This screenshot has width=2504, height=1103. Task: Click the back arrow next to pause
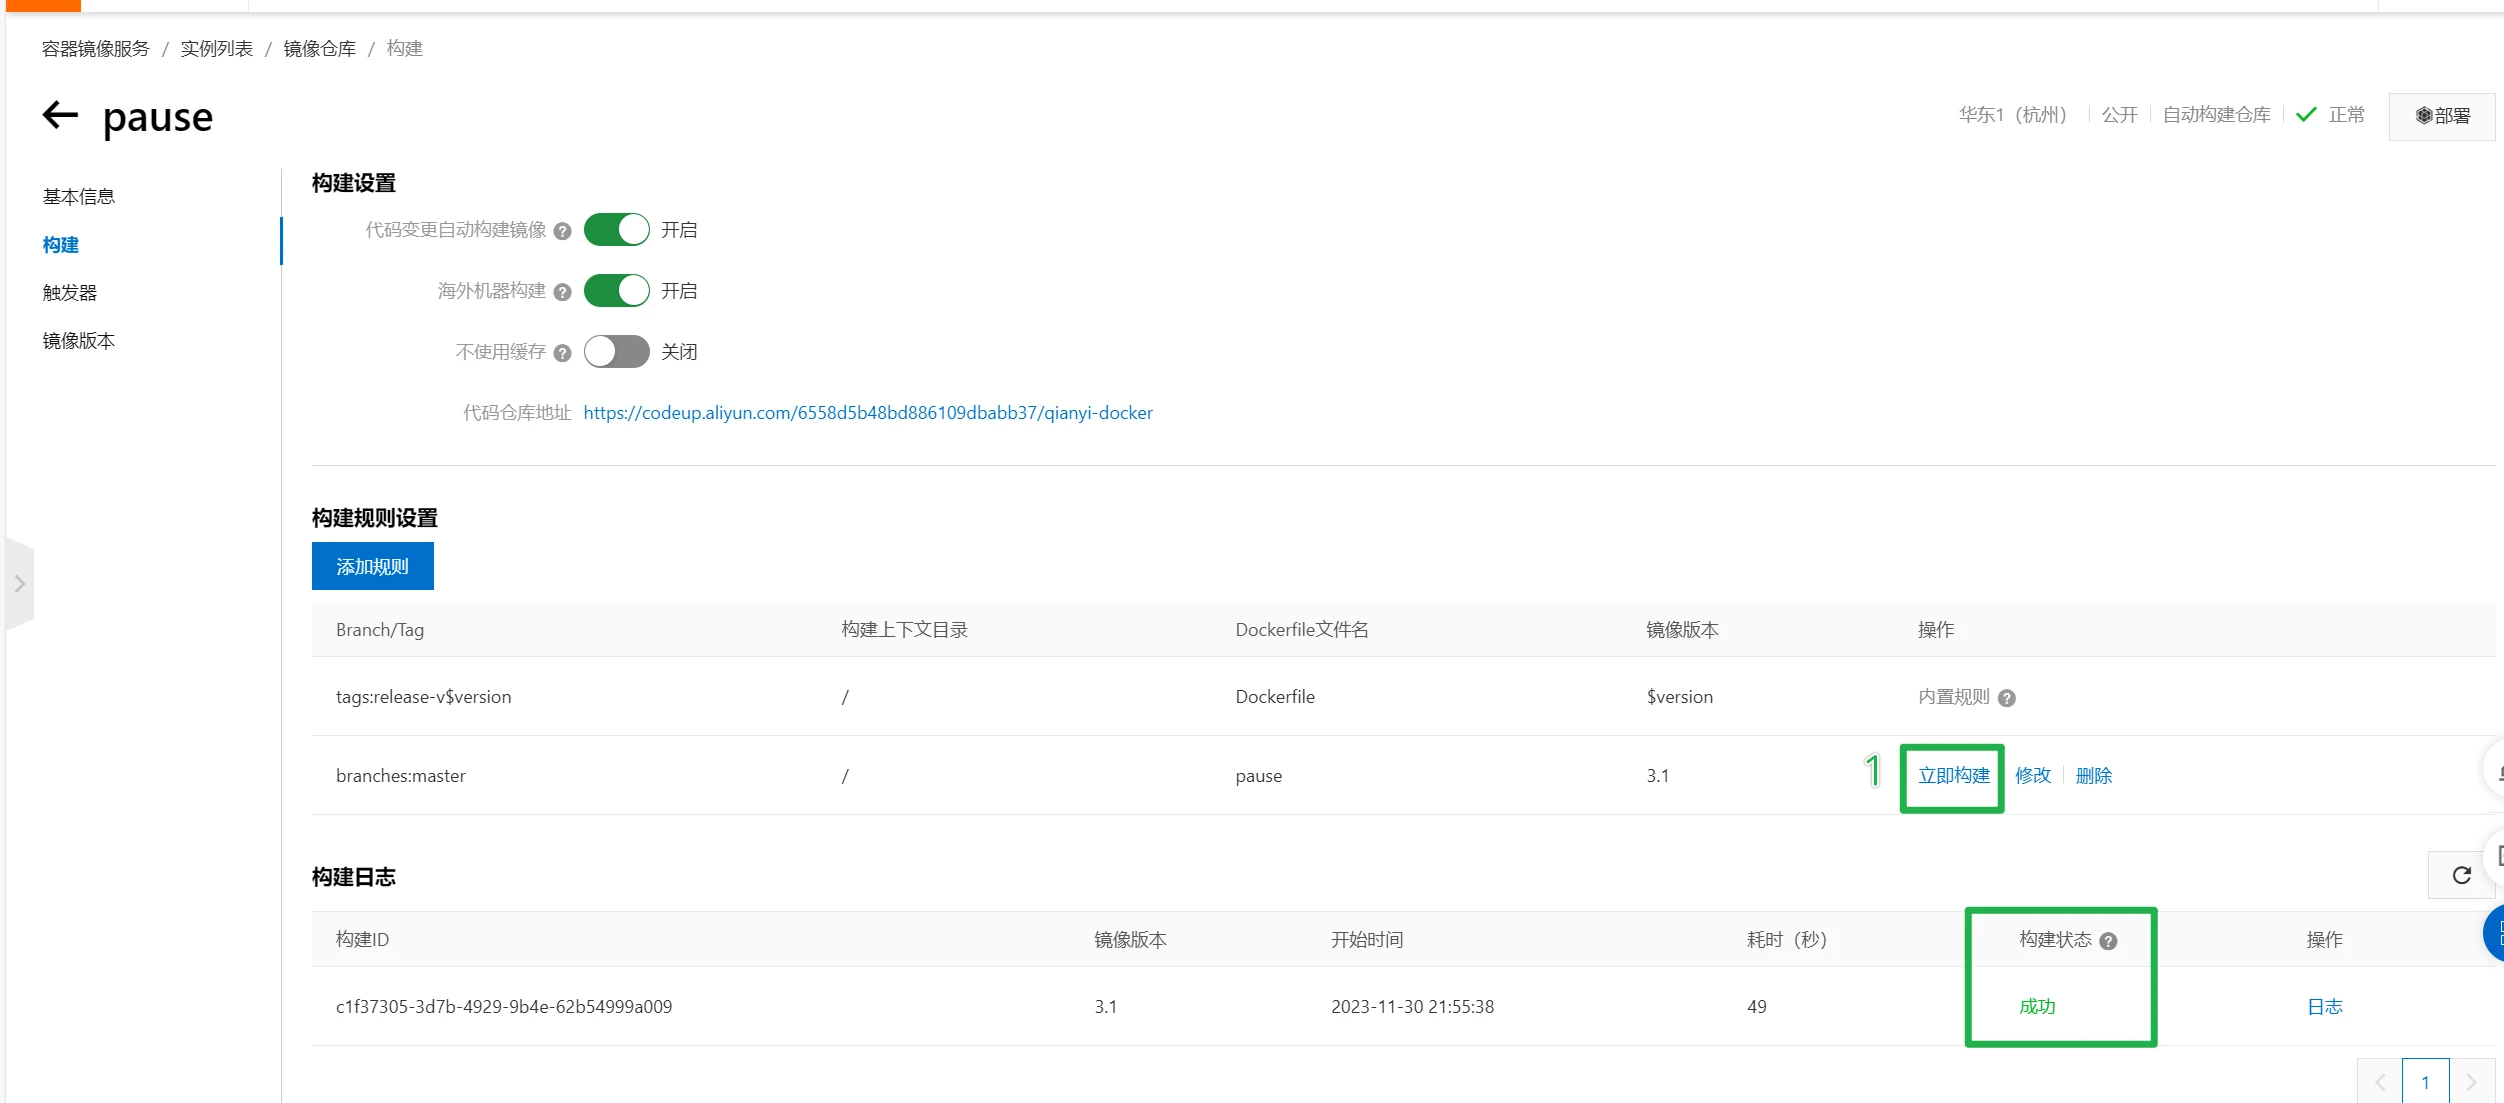pyautogui.click(x=60, y=115)
